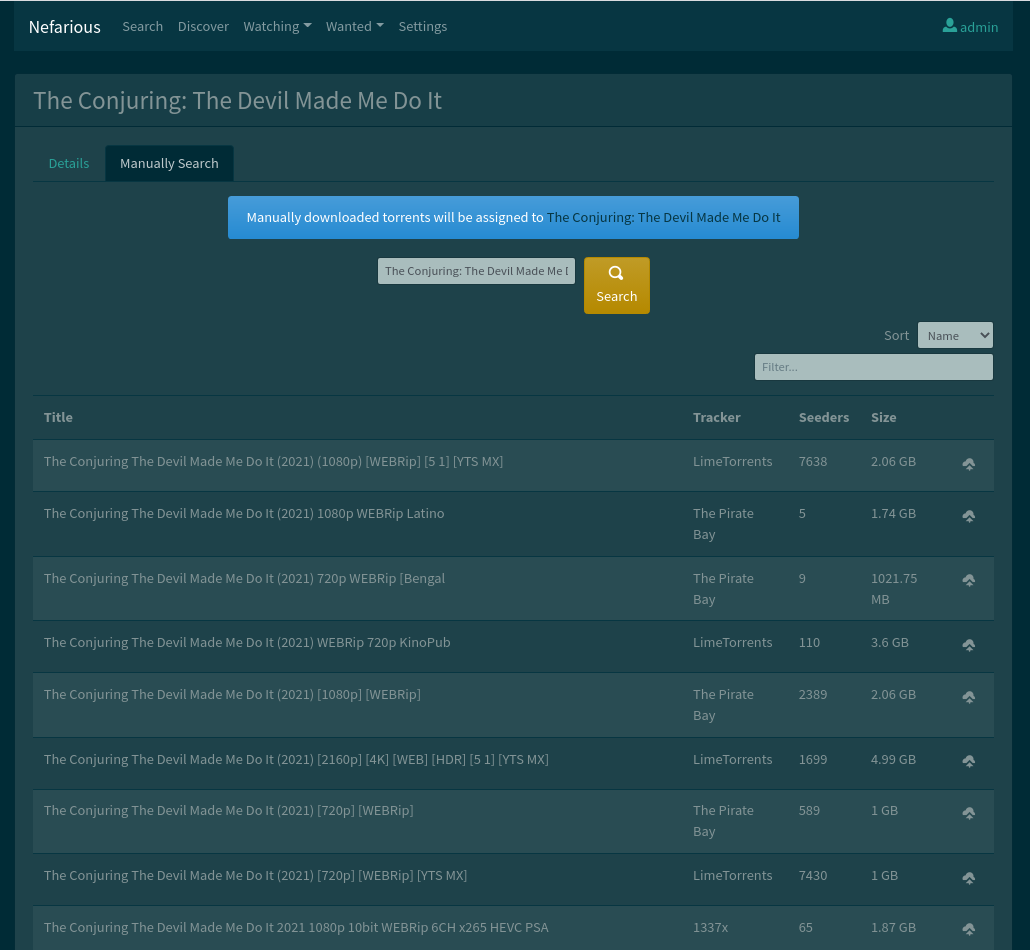Download the WEBRip 720p KinoPub torrent
1030x950 pixels.
point(968,645)
